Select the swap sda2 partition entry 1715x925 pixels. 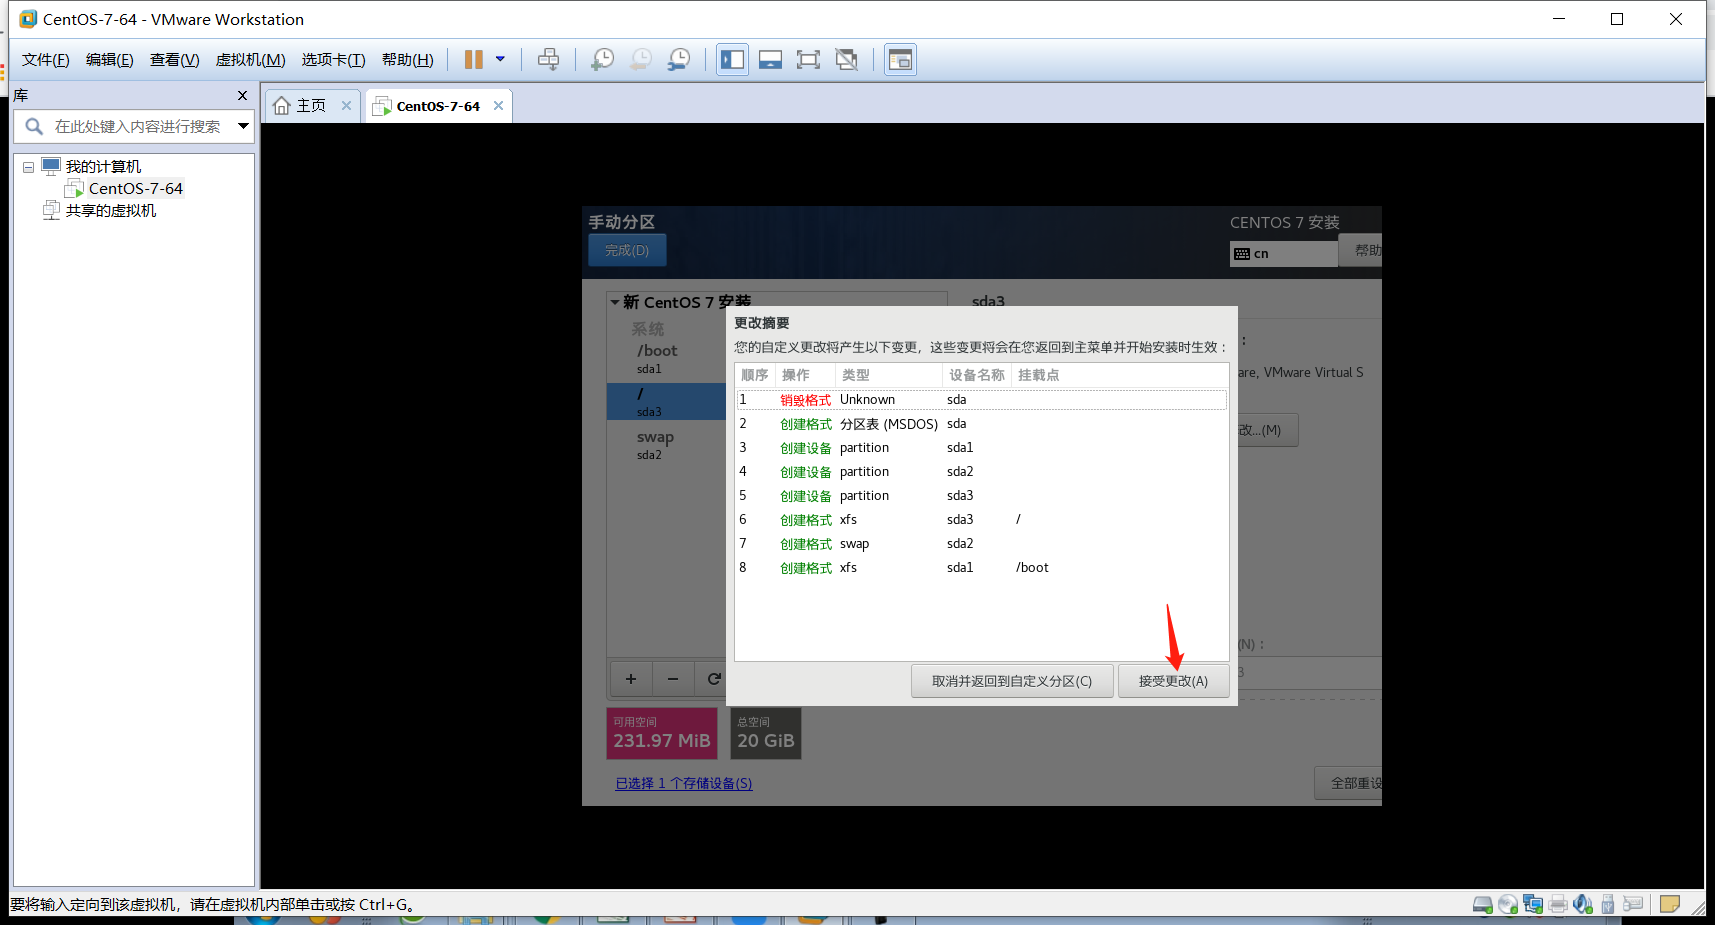pos(666,445)
